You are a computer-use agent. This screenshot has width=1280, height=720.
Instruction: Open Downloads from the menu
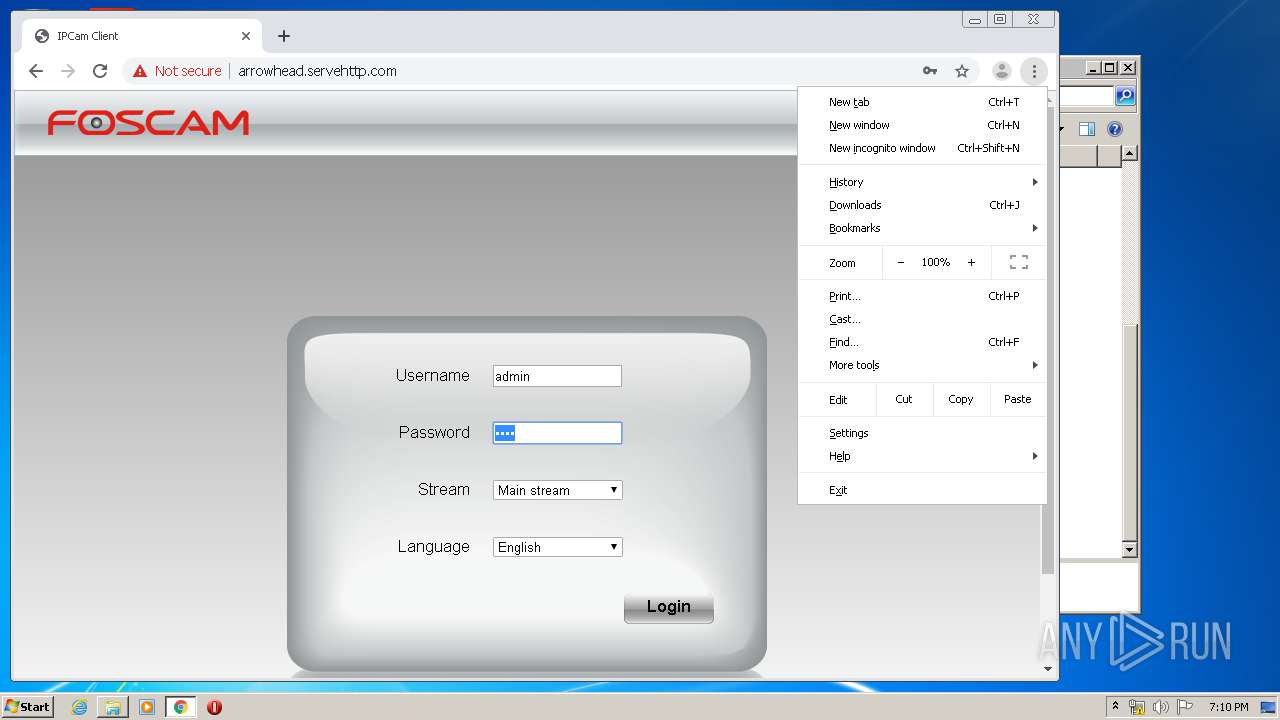[922, 205]
